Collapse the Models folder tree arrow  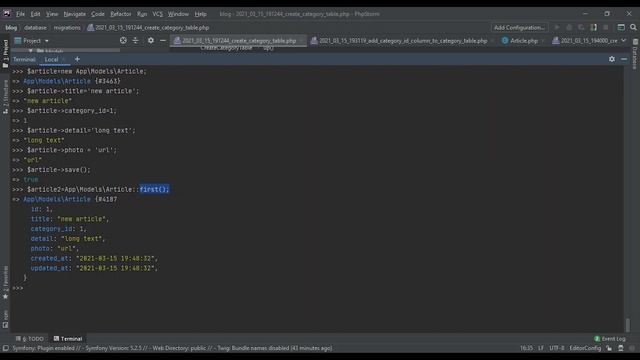pos(30,51)
